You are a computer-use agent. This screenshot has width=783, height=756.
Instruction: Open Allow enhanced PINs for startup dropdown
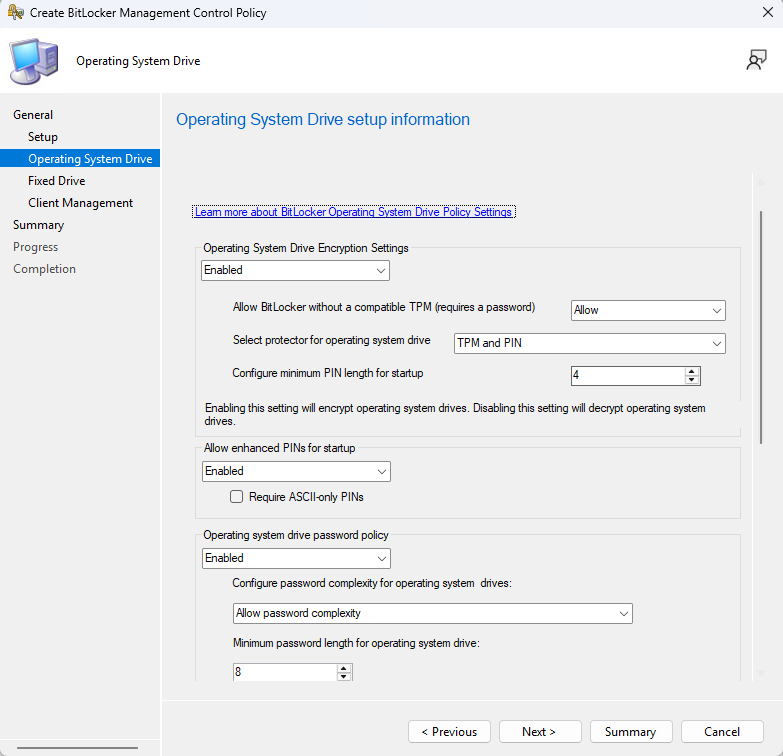click(296, 471)
